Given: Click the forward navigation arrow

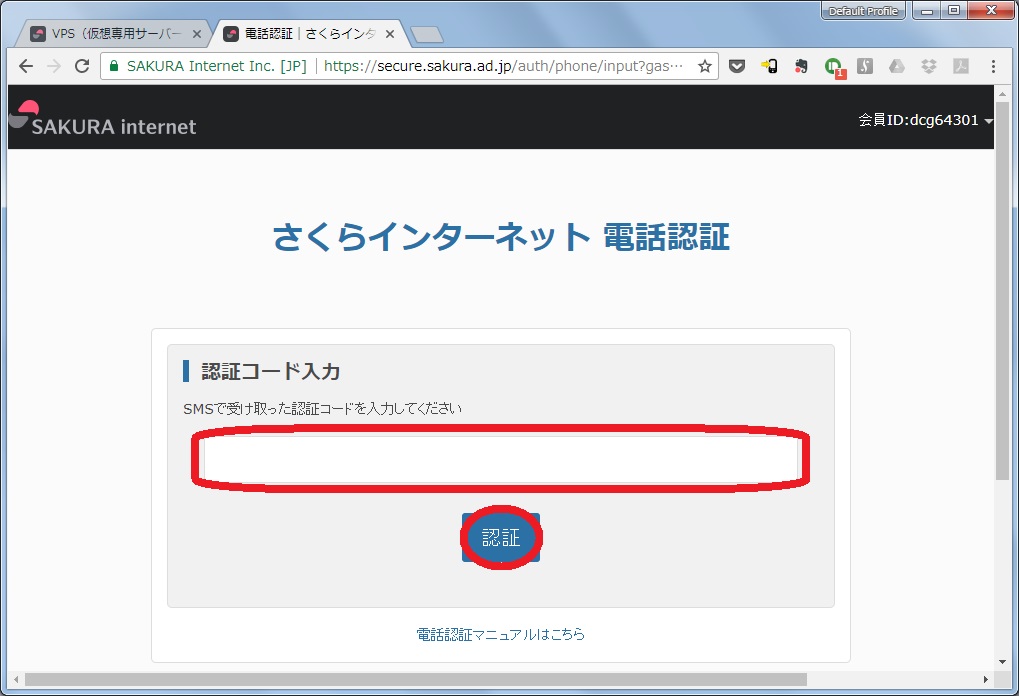Looking at the screenshot, I should click(54, 66).
